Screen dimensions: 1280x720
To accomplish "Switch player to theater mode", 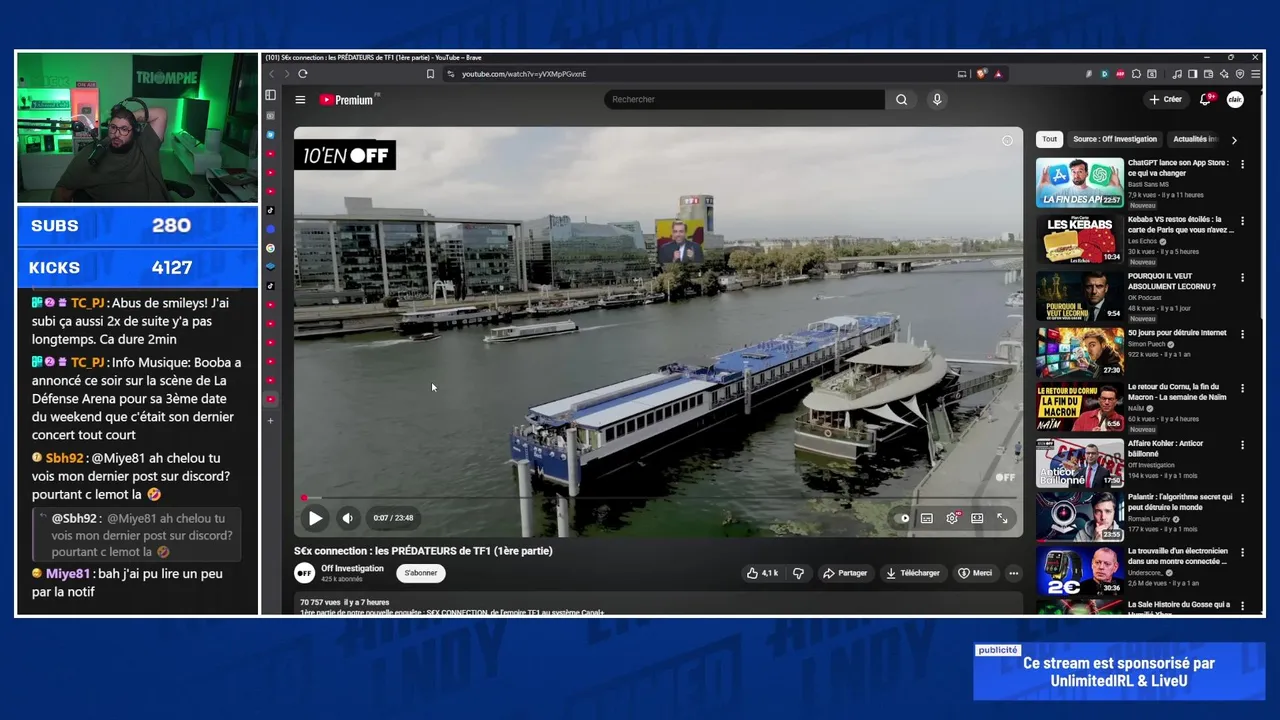I will pyautogui.click(x=977, y=518).
